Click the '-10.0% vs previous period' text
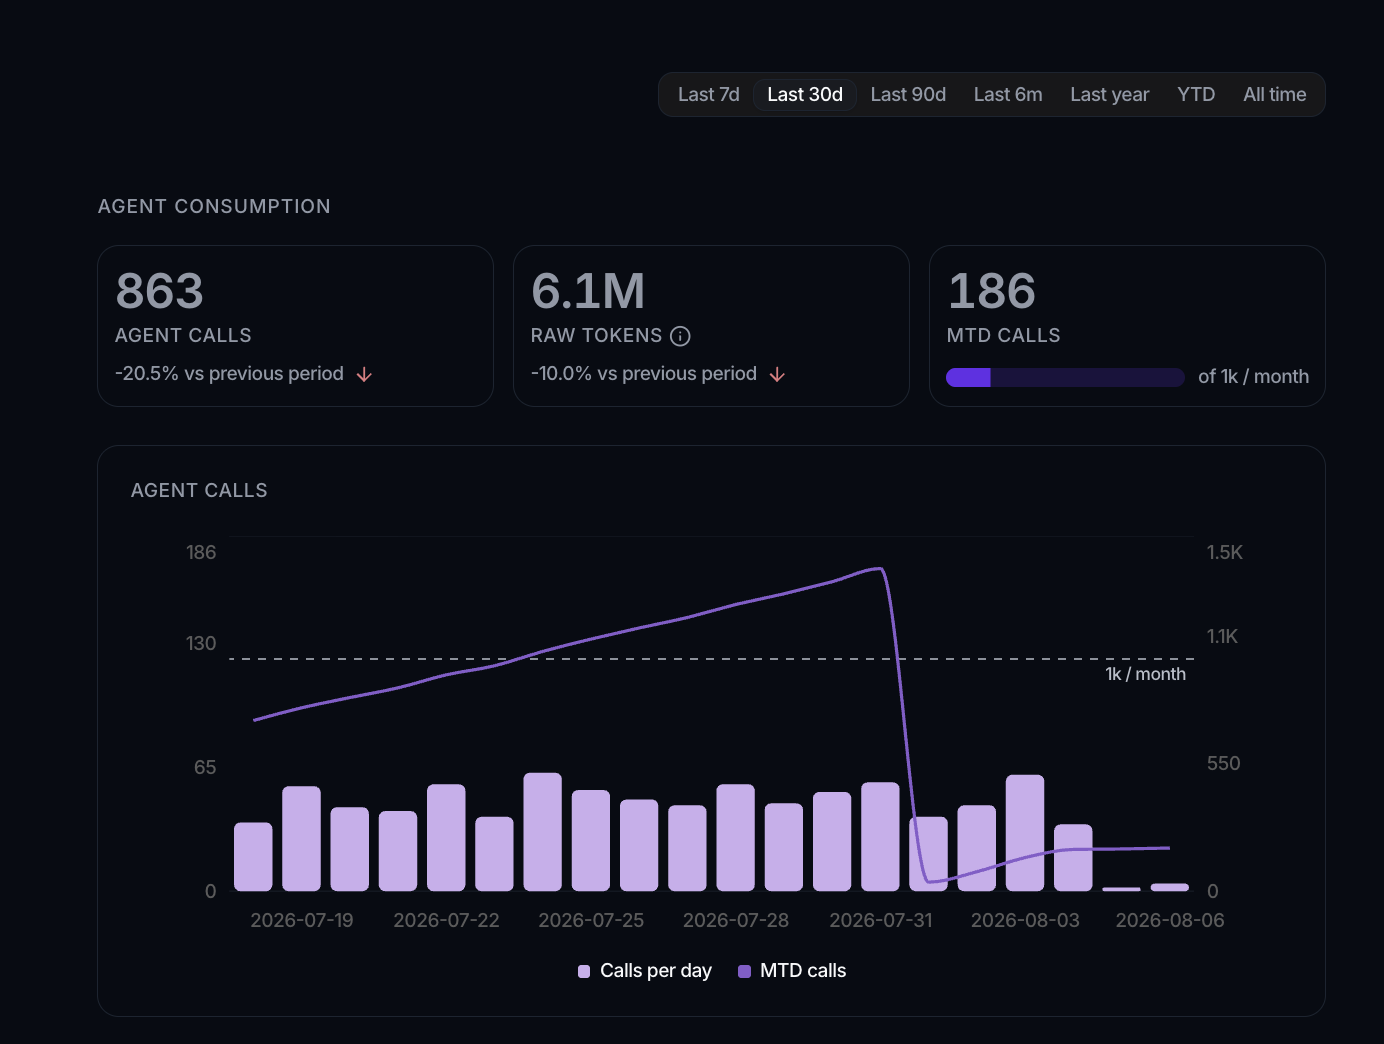 pyautogui.click(x=644, y=373)
